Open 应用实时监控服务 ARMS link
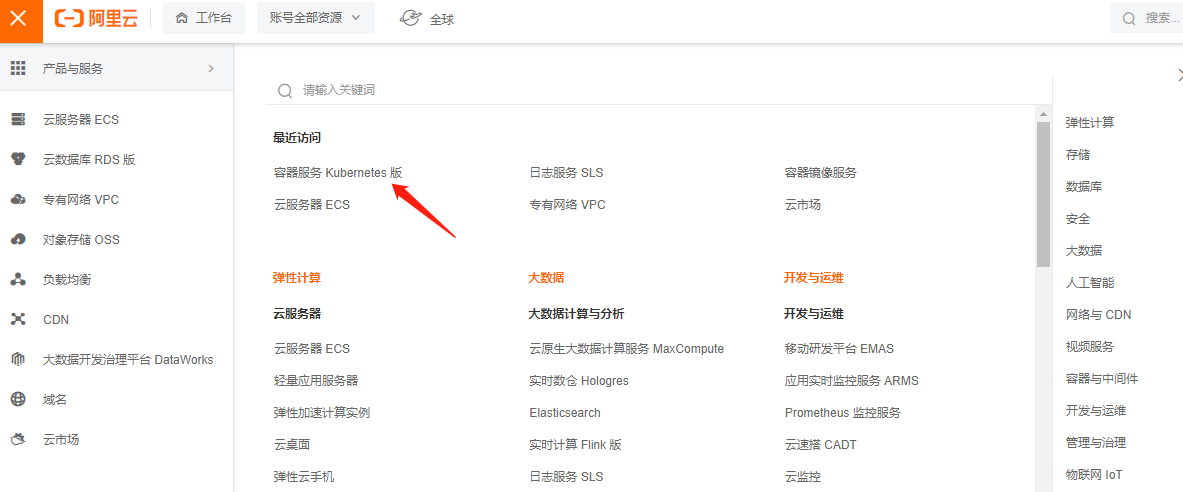This screenshot has width=1183, height=492. pyautogui.click(x=852, y=380)
